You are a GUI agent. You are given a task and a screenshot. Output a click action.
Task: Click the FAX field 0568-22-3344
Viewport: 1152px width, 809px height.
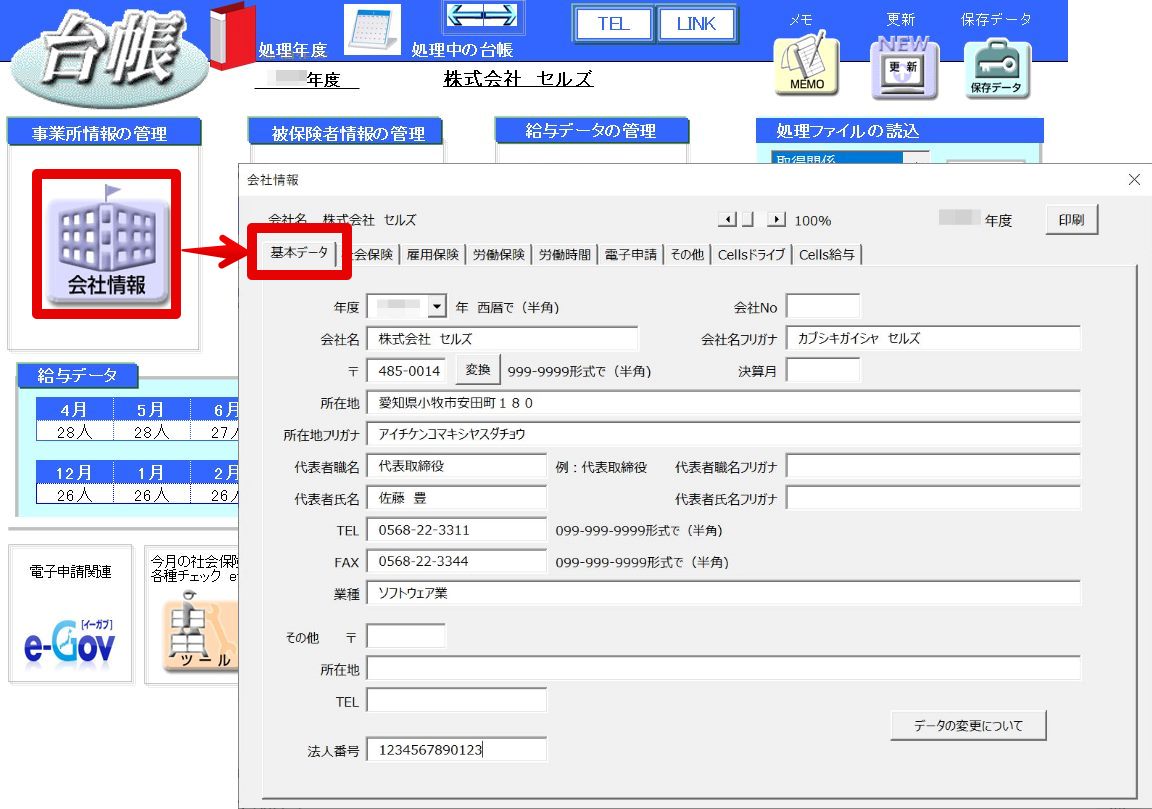click(456, 561)
